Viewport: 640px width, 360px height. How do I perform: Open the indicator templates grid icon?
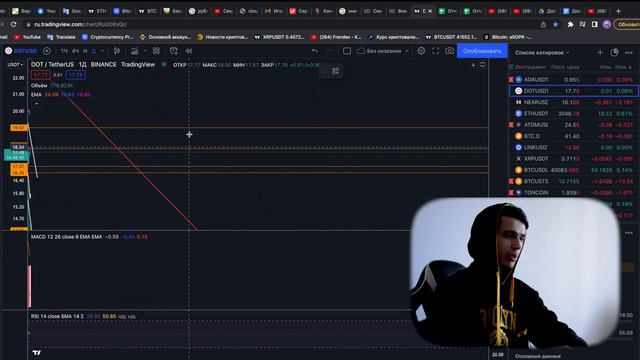156,51
